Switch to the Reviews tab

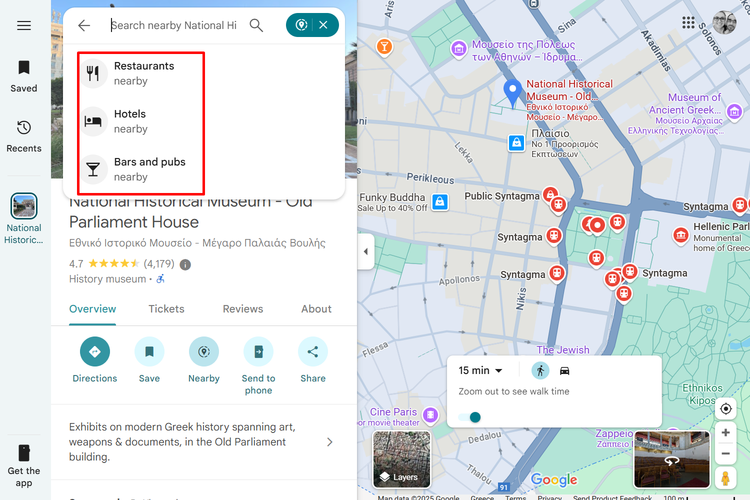pyautogui.click(x=243, y=309)
